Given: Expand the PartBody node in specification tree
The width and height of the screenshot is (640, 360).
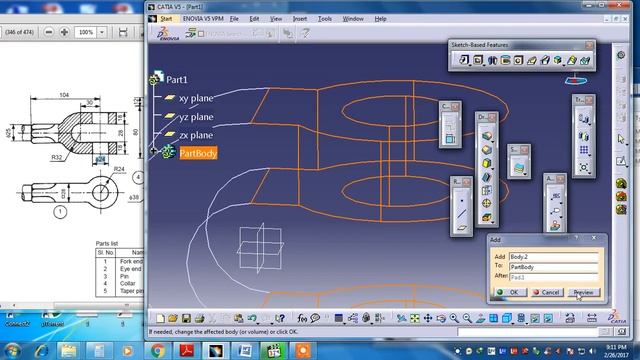Looking at the screenshot, I should 153,151.
